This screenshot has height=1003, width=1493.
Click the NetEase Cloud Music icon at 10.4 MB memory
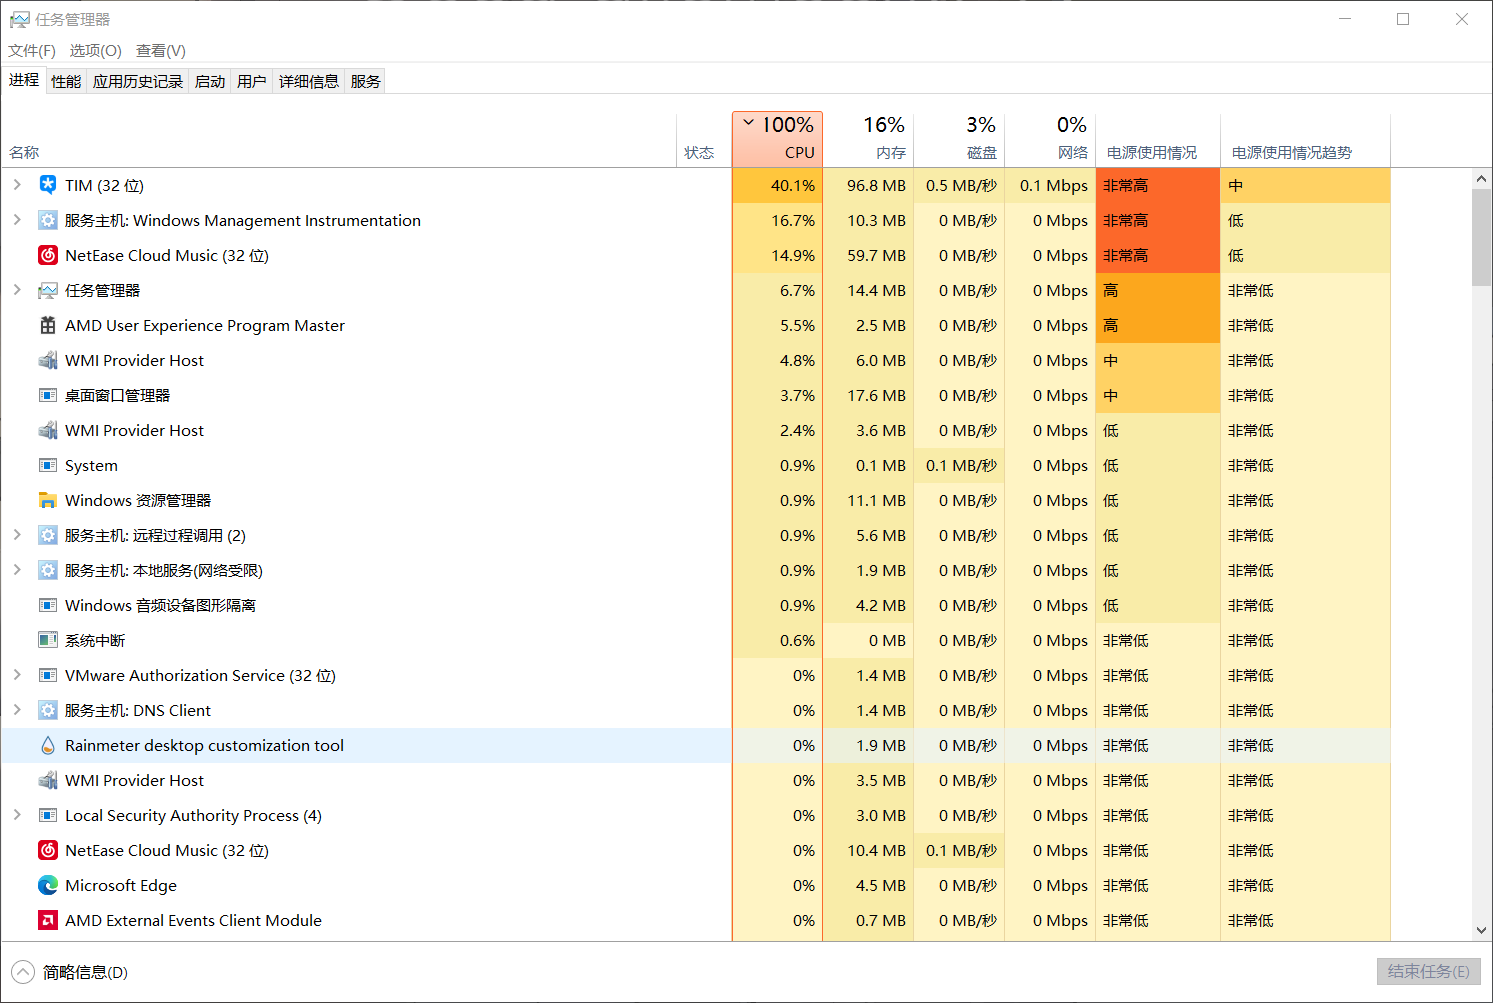[47, 850]
